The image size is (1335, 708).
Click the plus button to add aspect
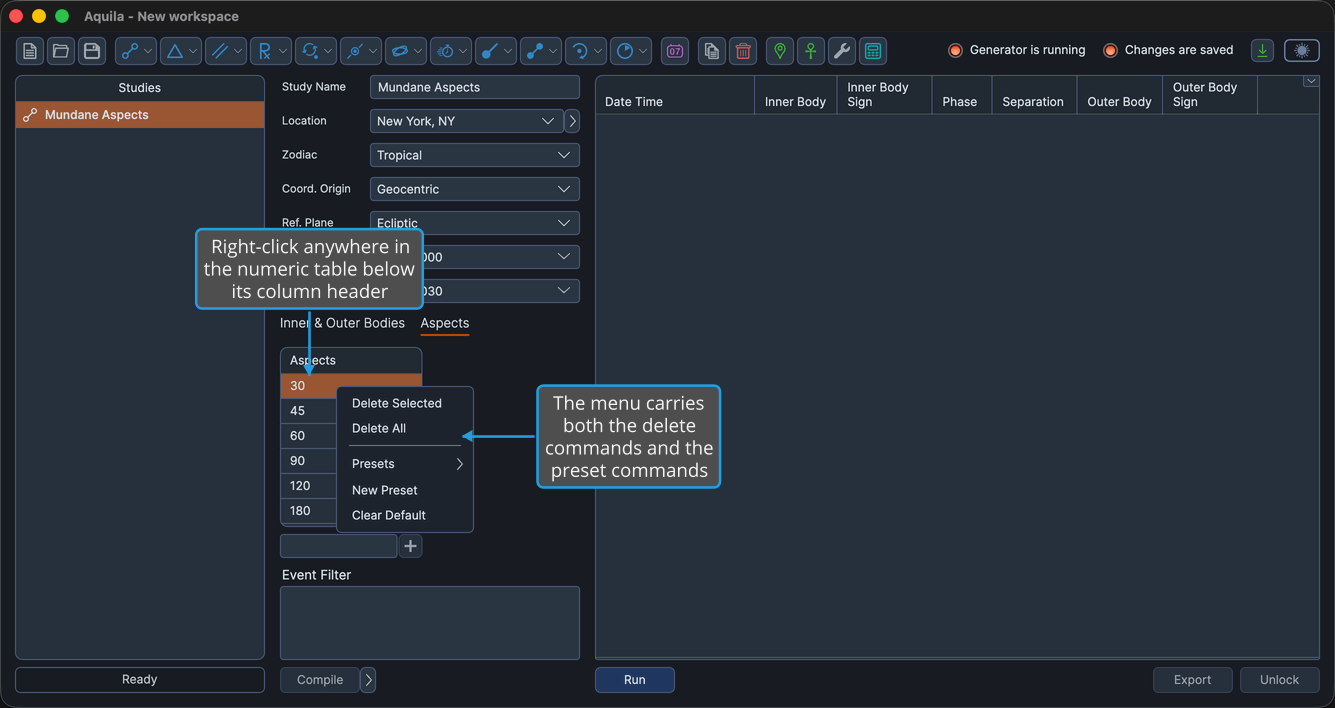pyautogui.click(x=410, y=546)
